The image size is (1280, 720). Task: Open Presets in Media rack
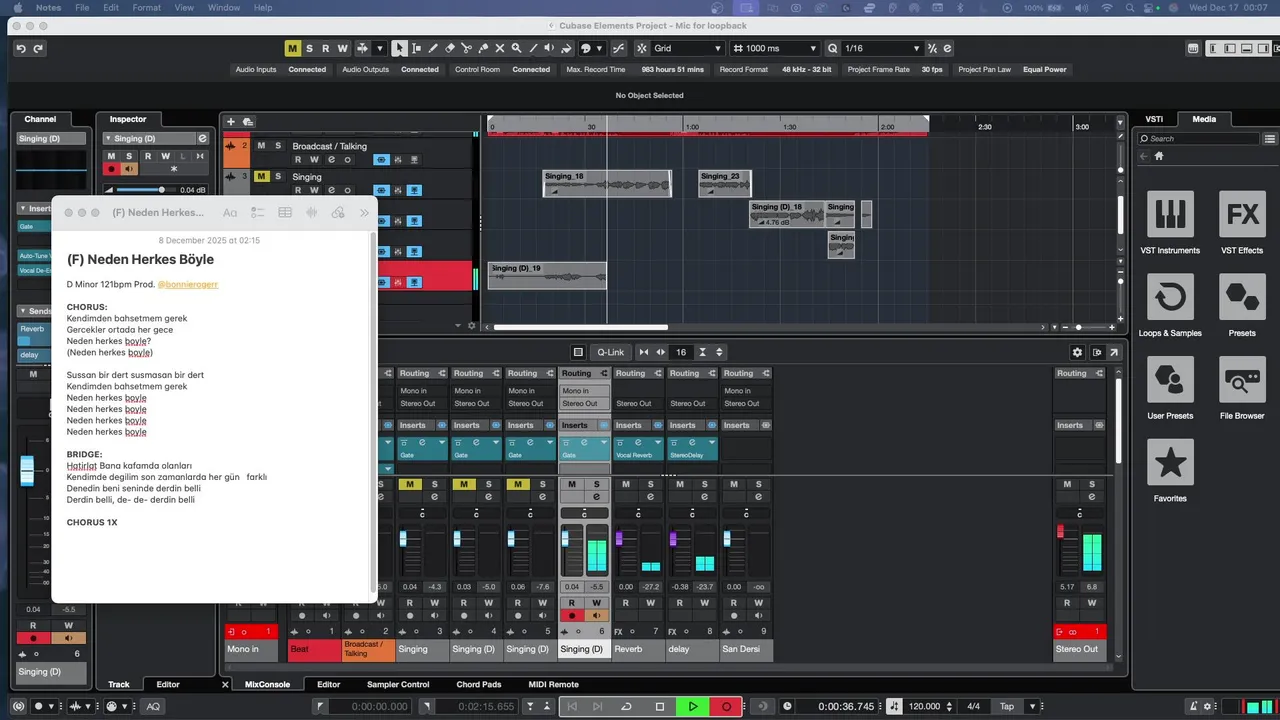pos(1242,306)
